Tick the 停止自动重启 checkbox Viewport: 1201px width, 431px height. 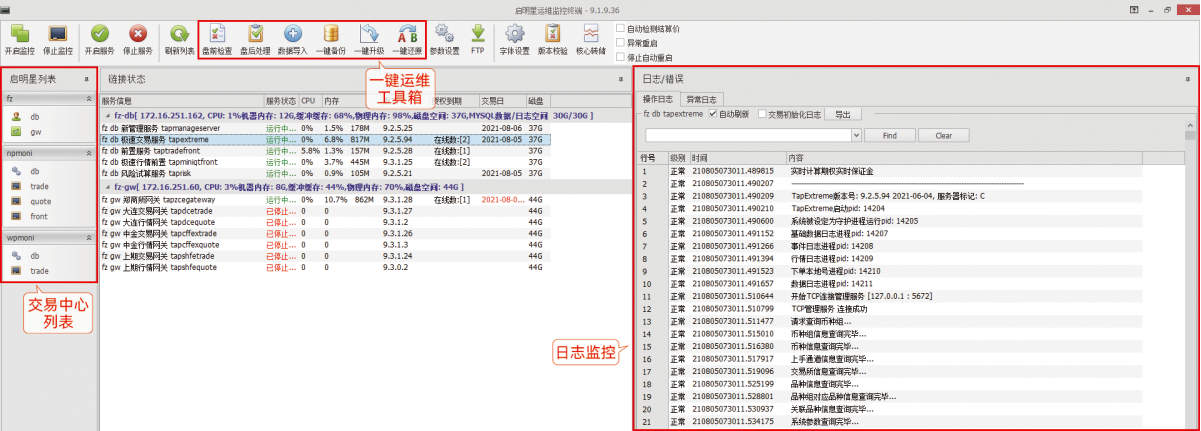(621, 57)
